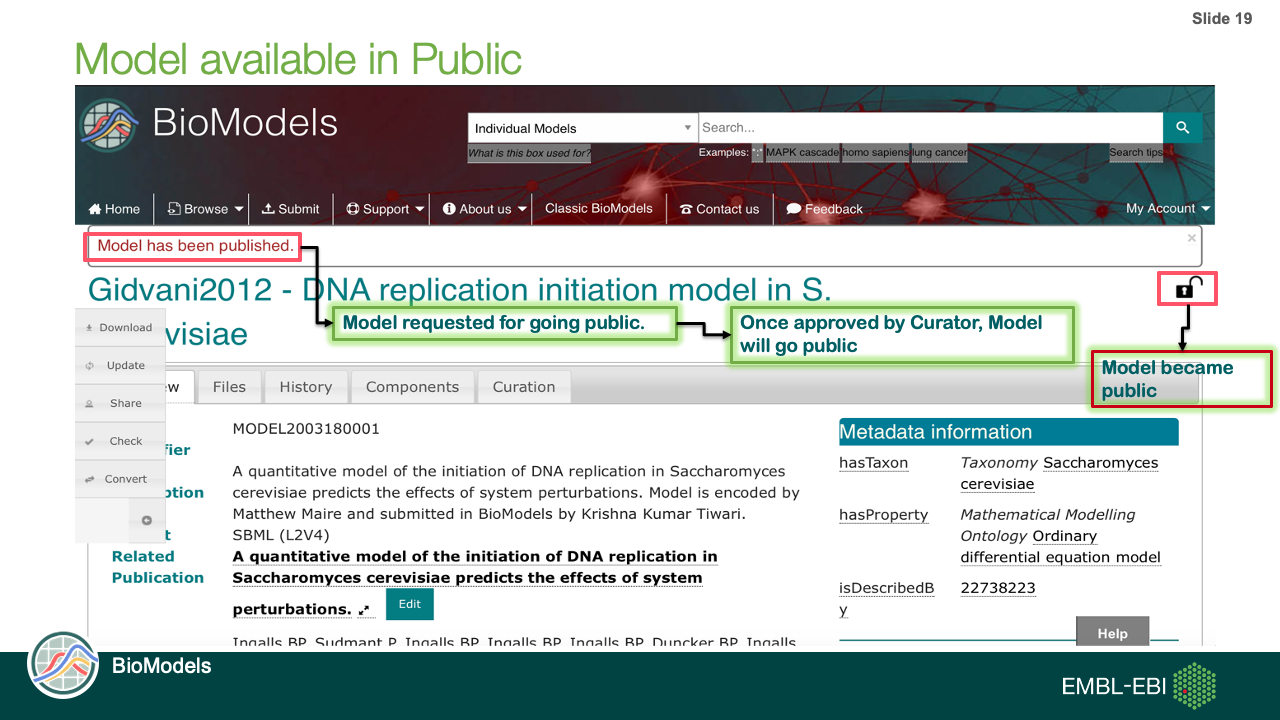Click the search magnifier button
1280x720 pixels.
coord(1182,128)
